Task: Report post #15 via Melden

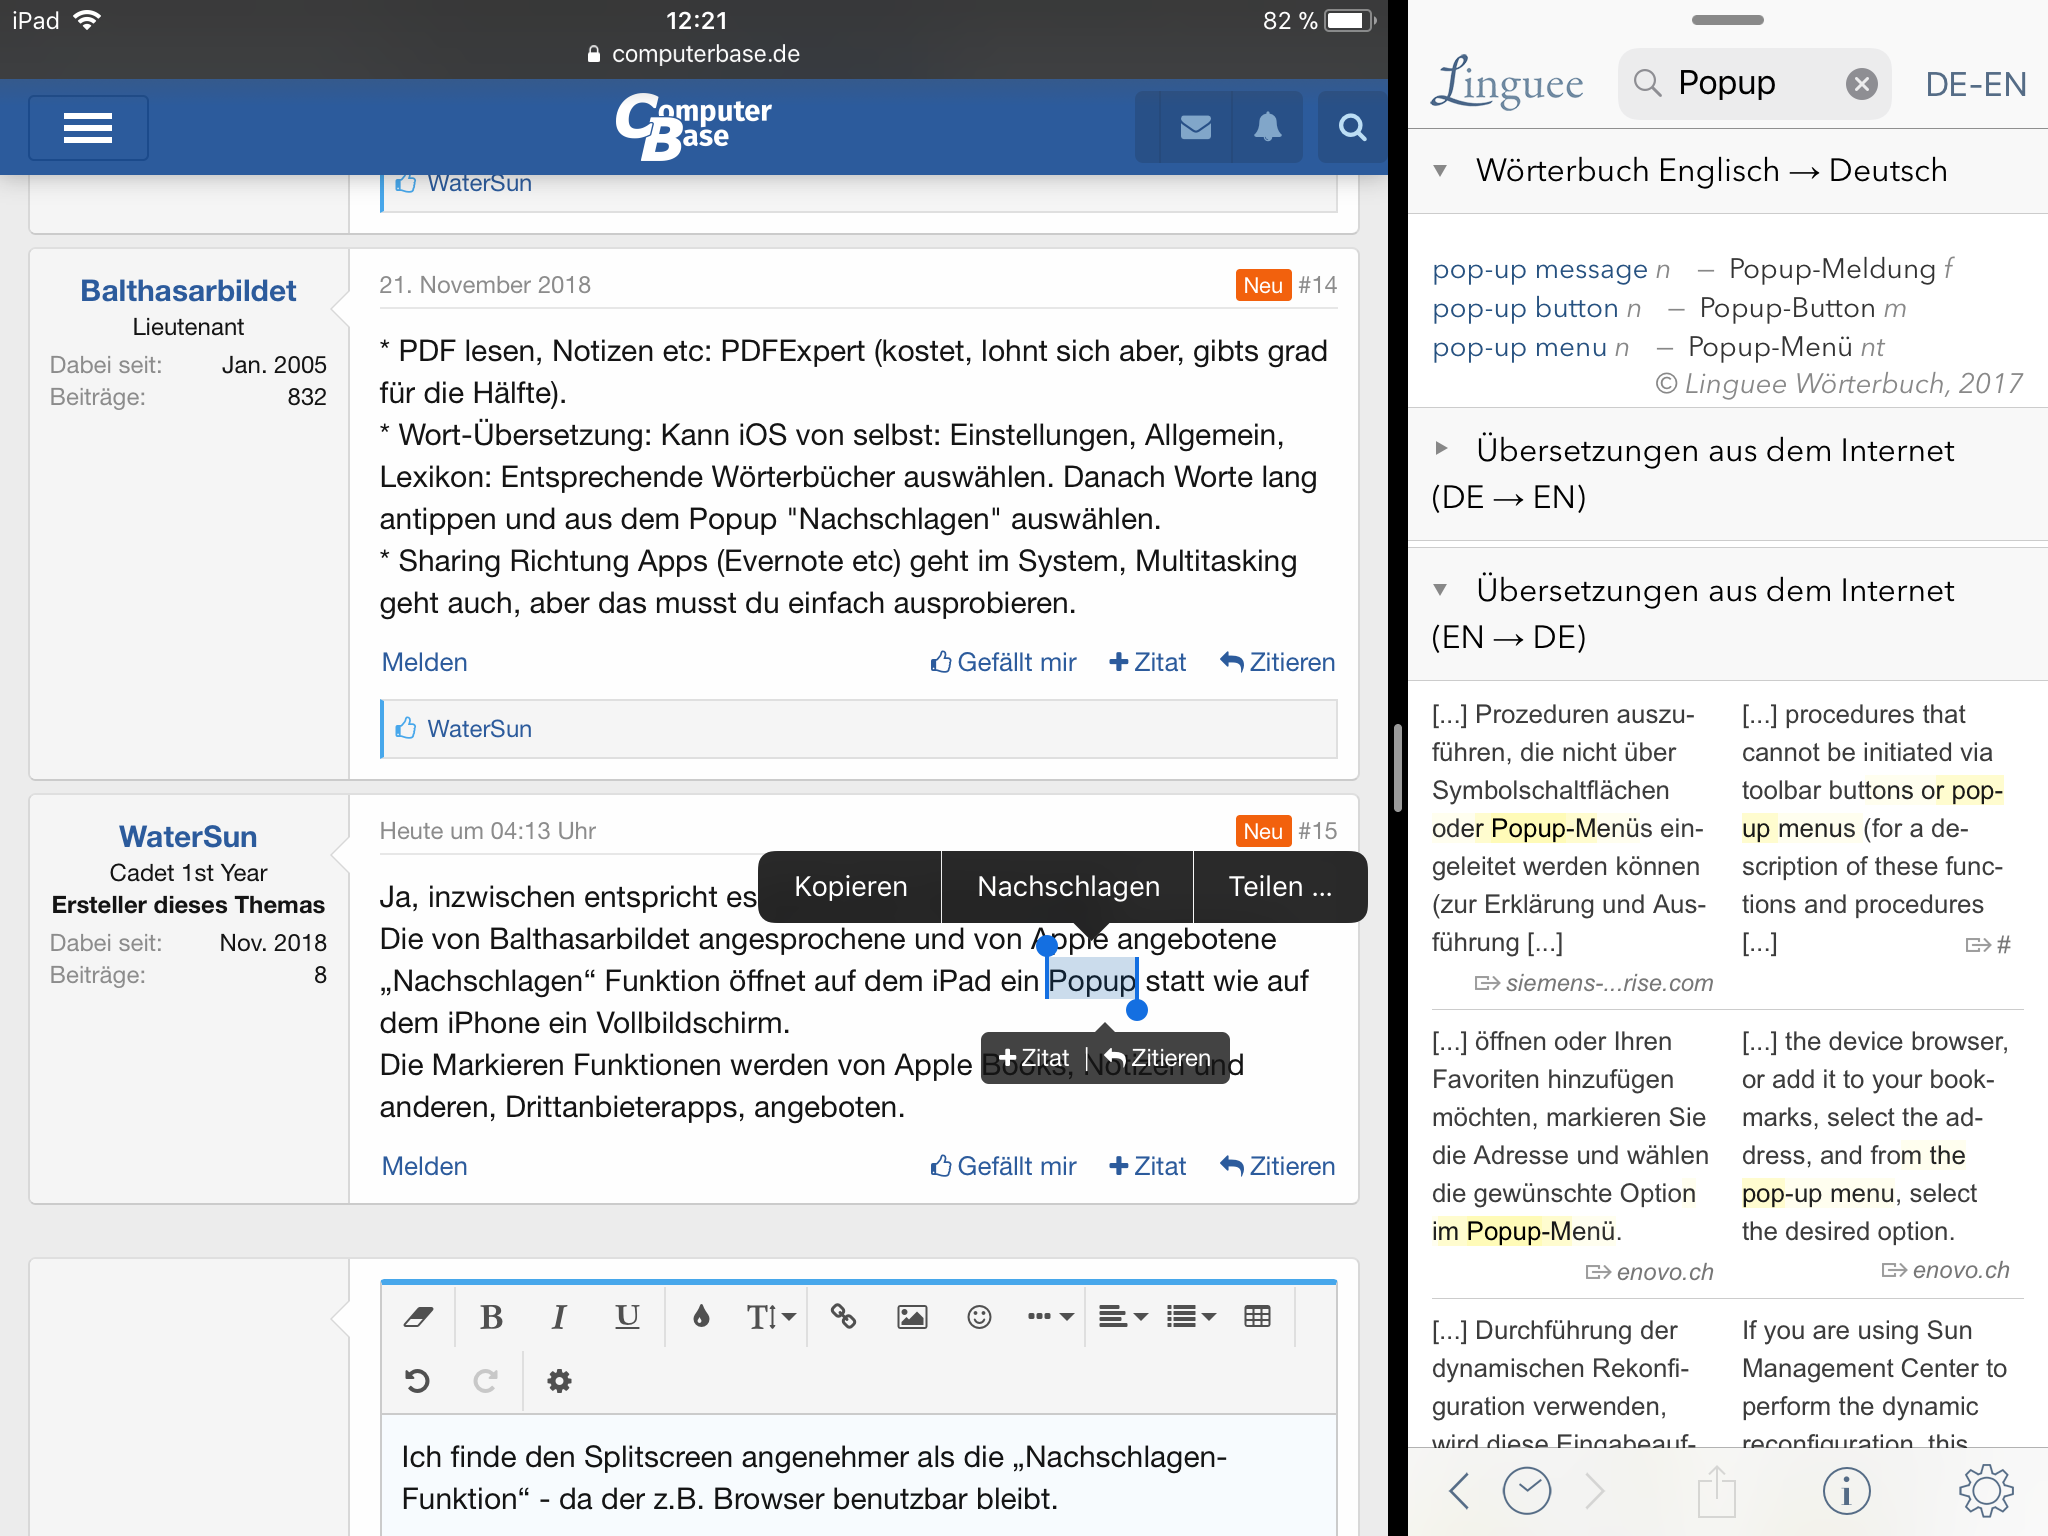Action: click(425, 1166)
